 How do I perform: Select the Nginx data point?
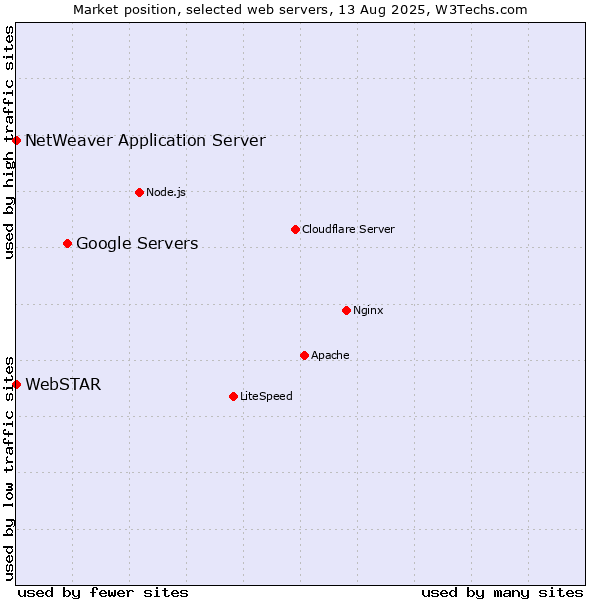347,311
